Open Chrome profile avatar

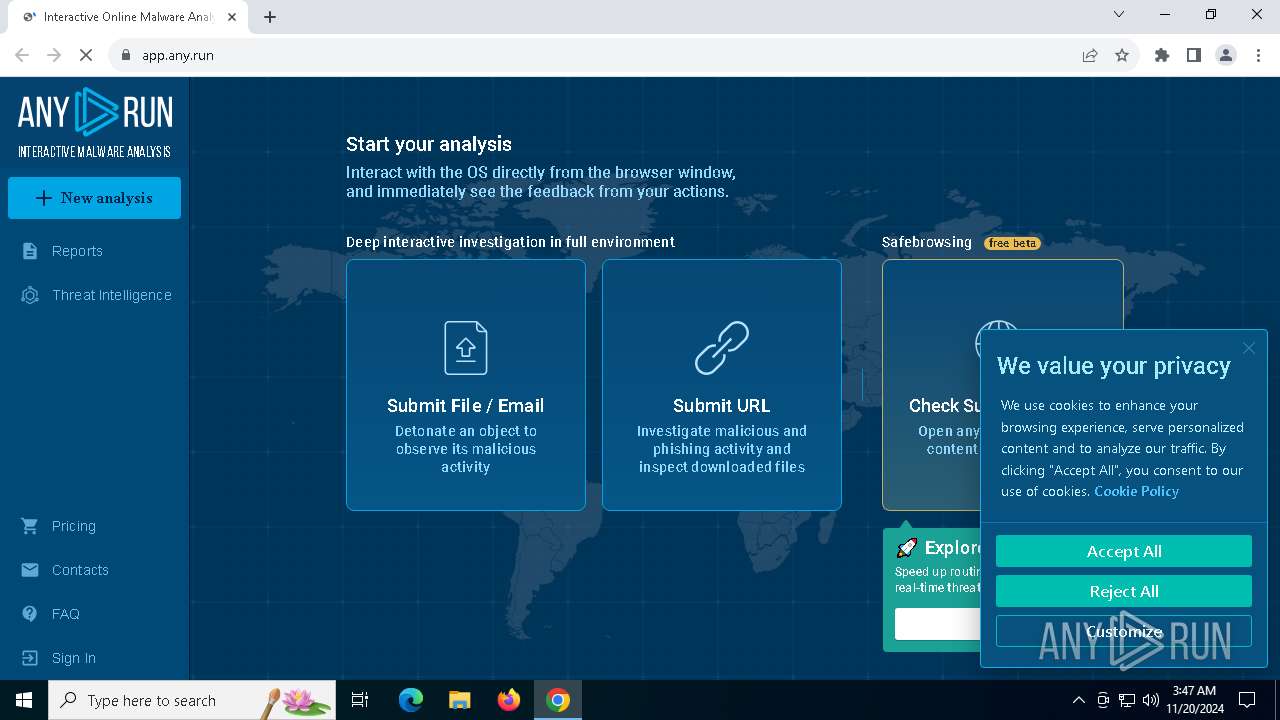(x=1226, y=55)
